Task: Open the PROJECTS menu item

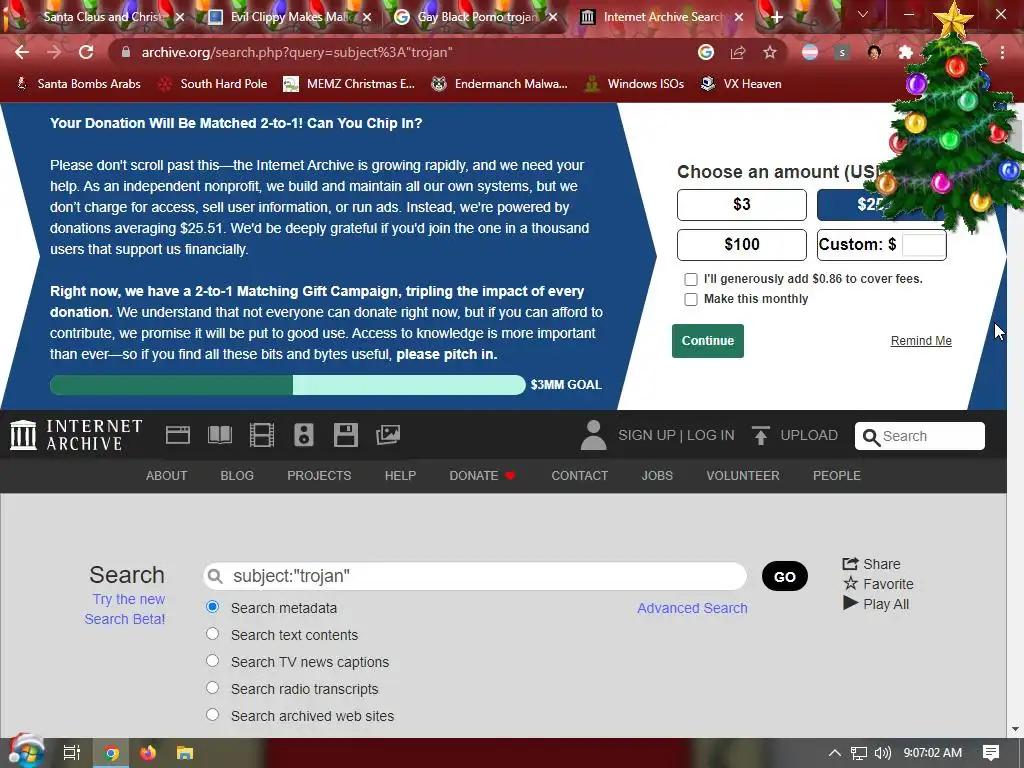Action: (x=319, y=475)
